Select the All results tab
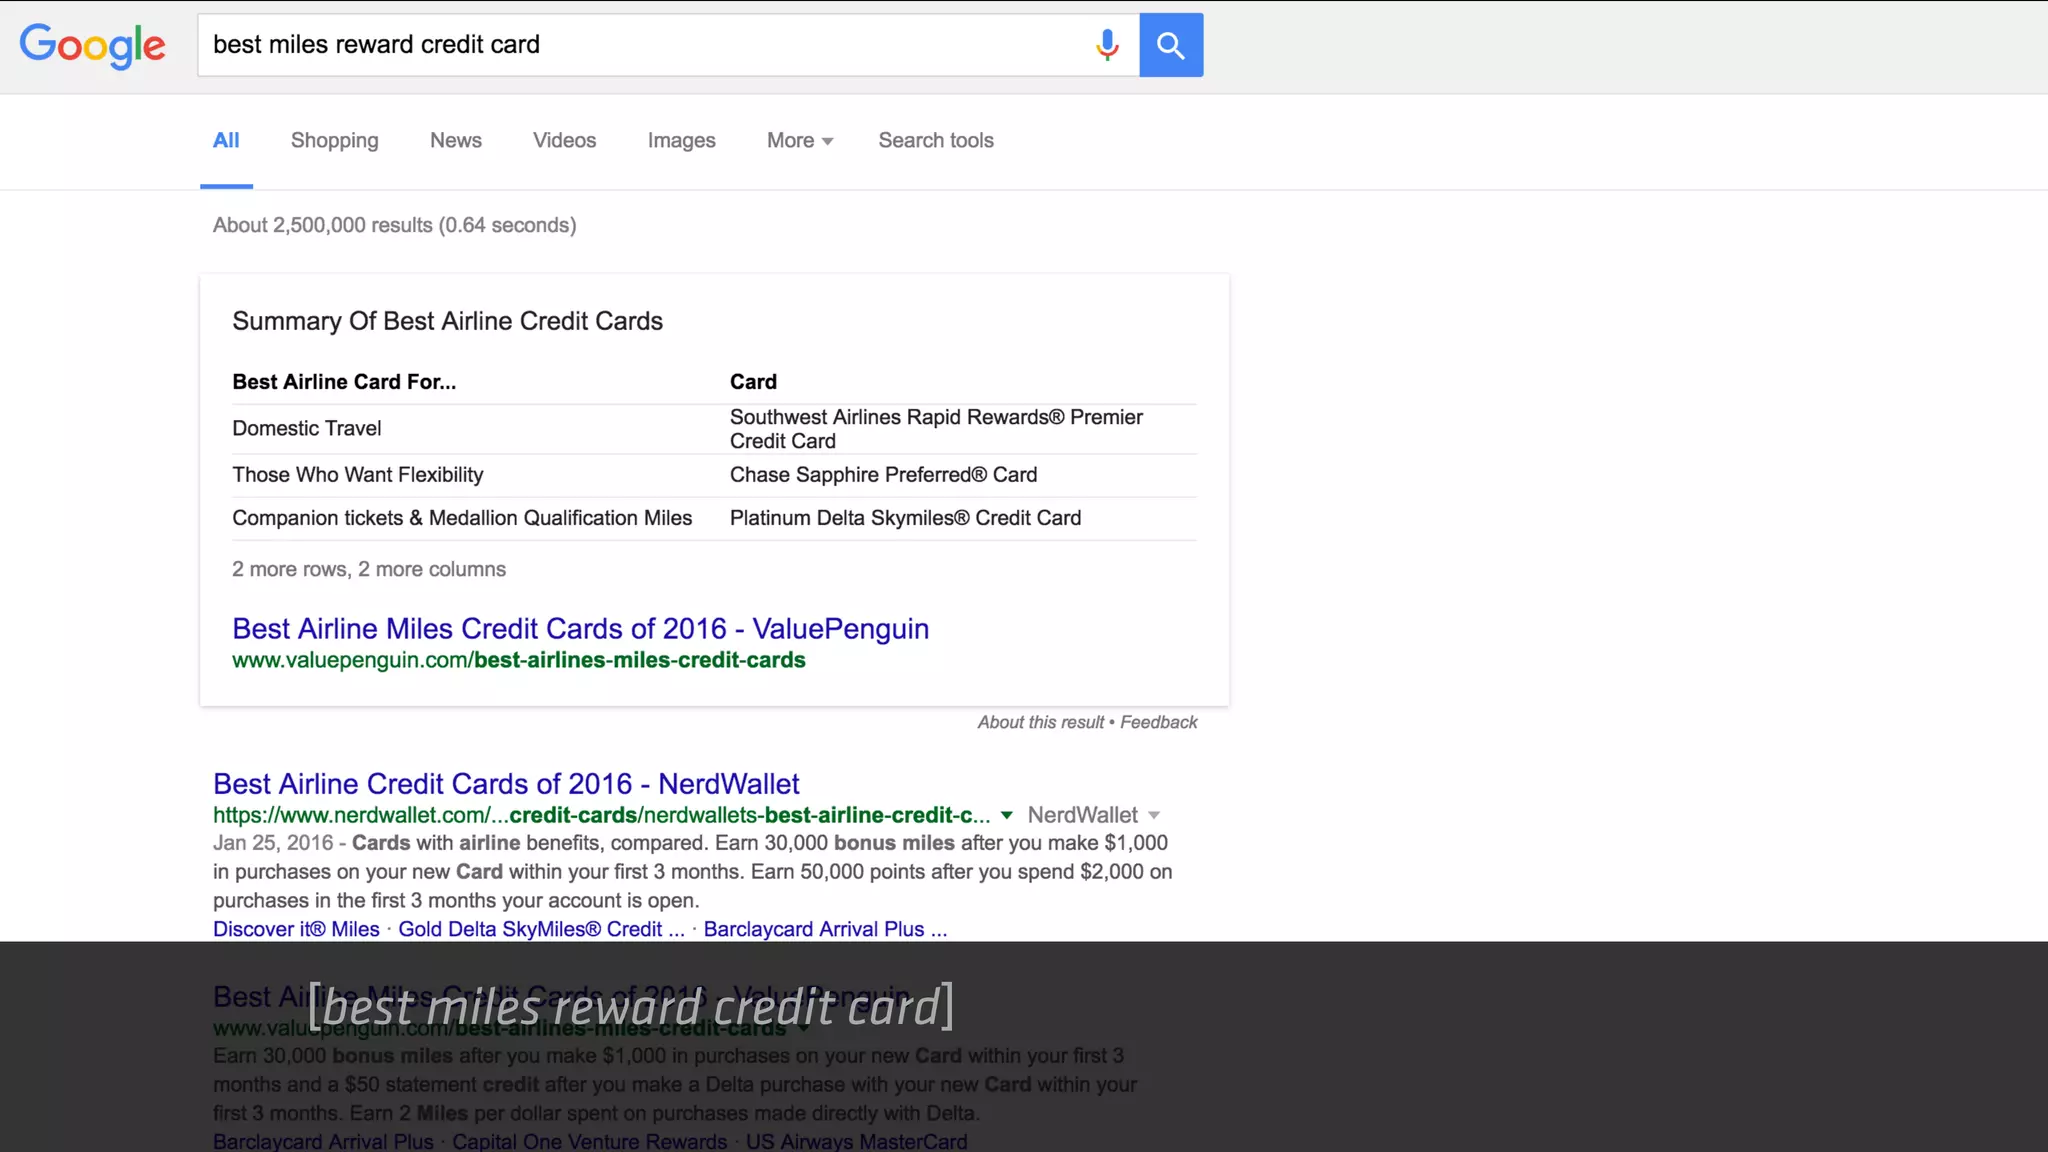This screenshot has height=1152, width=2048. [226, 141]
